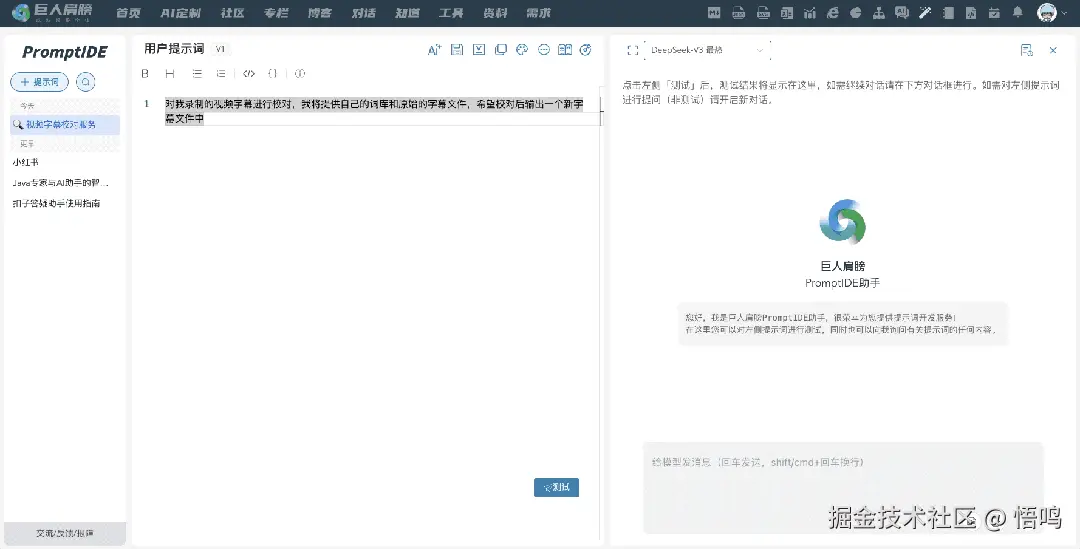The width and height of the screenshot is (1080, 549).
Task: Click the chat history icon in chat panel header
Action: coord(1026,50)
